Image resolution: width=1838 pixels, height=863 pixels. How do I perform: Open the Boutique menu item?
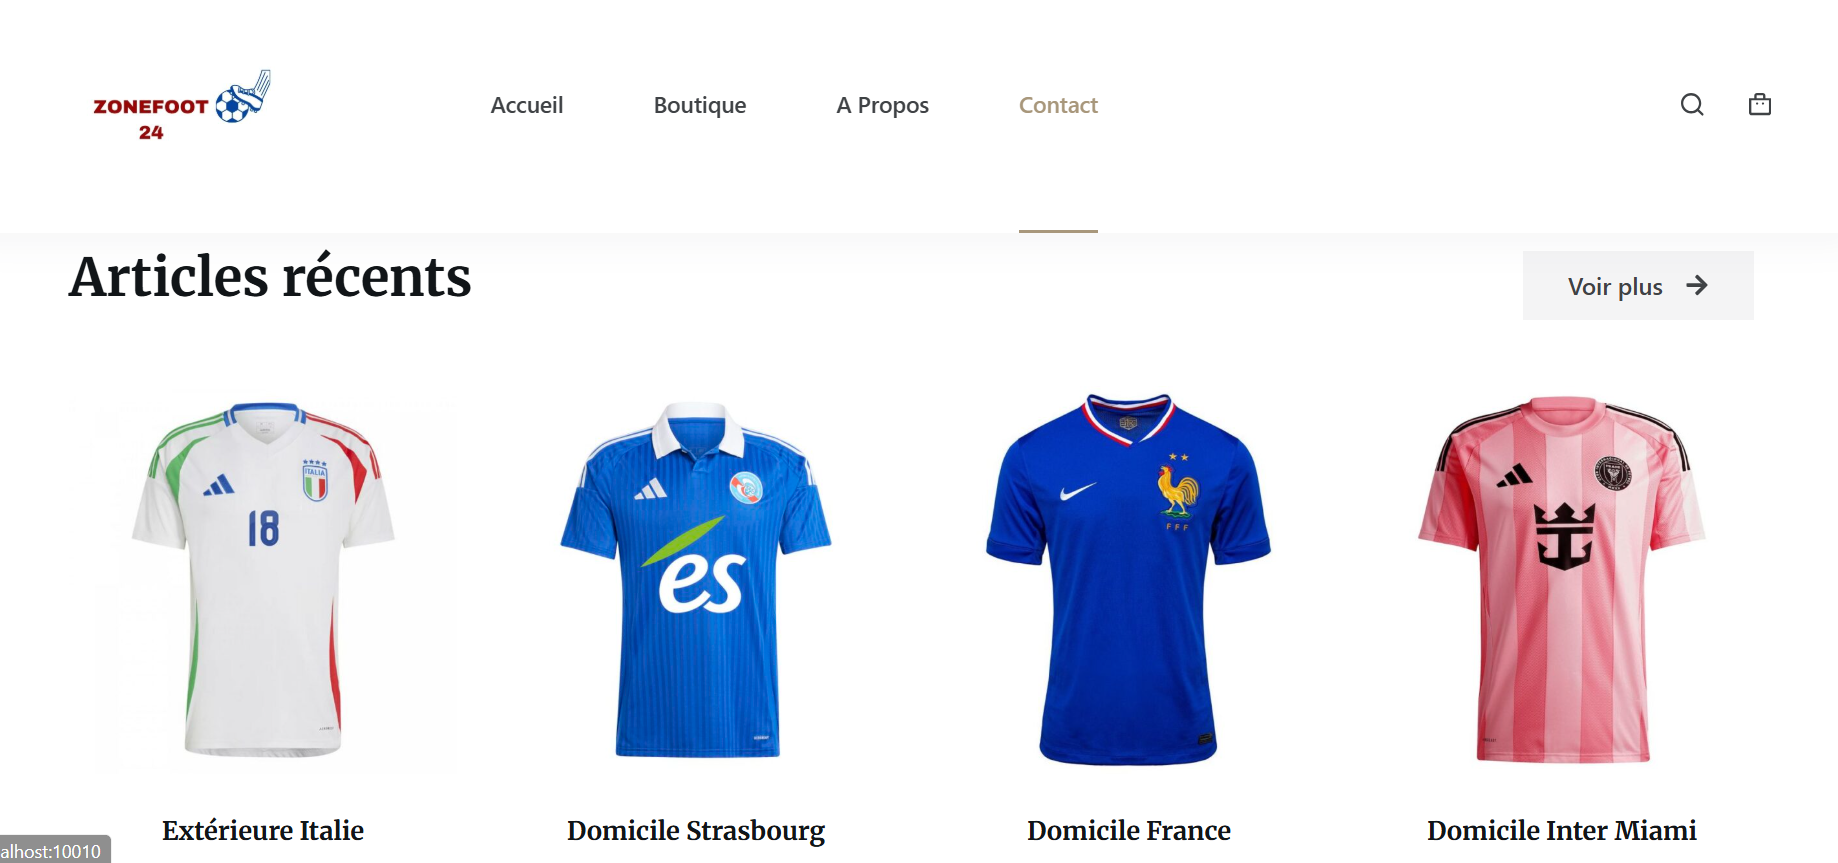coord(700,105)
